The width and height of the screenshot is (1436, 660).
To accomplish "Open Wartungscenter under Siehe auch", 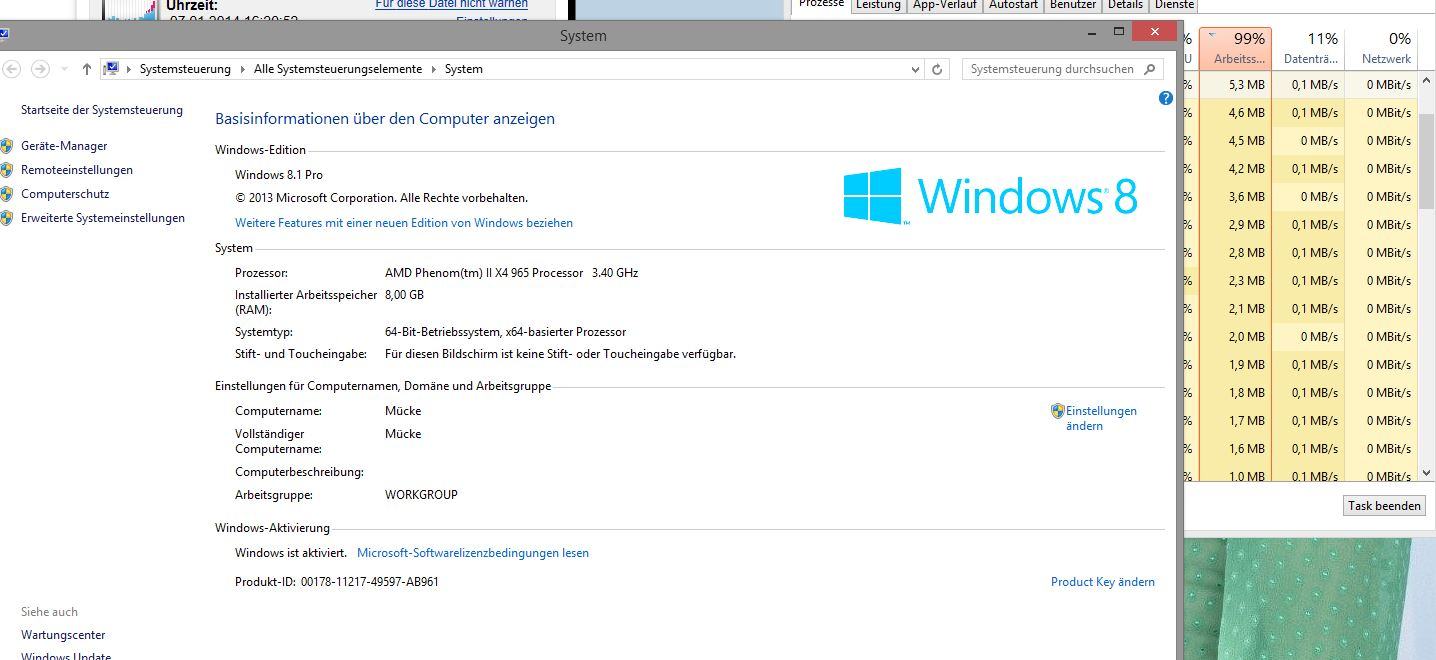I will pyautogui.click(x=63, y=635).
